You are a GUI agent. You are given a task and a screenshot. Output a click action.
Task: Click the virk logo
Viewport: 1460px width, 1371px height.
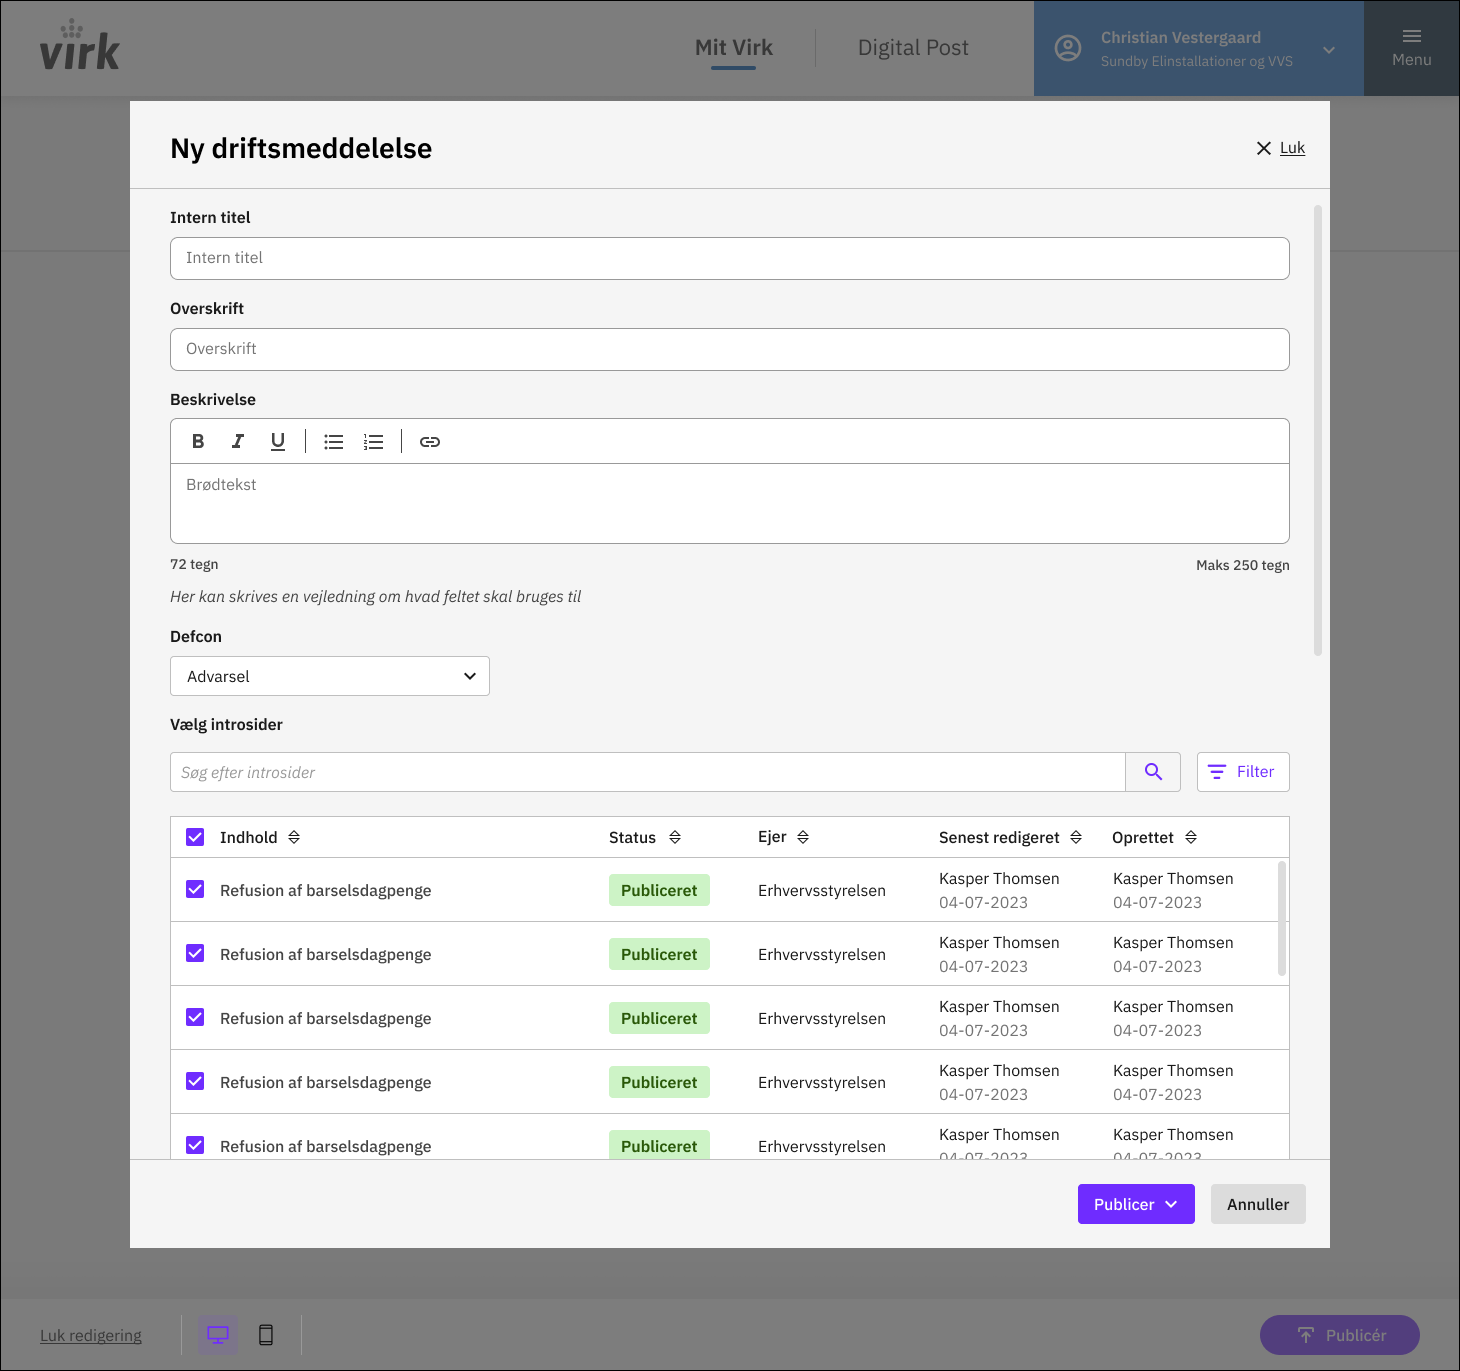pyautogui.click(x=80, y=46)
